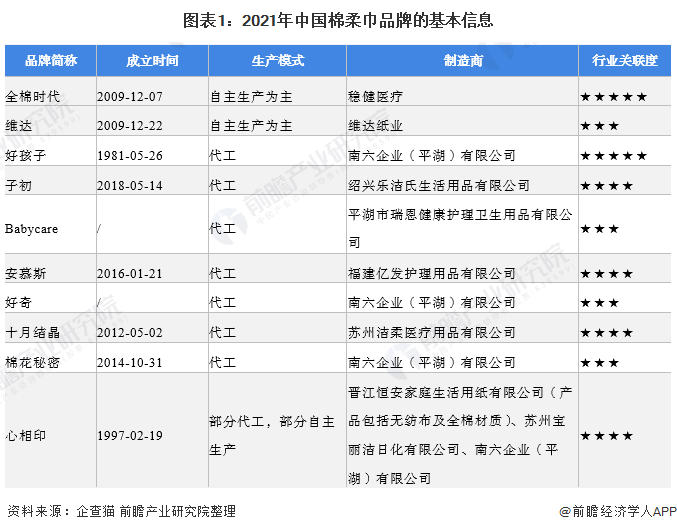The image size is (677, 532).
Task: Click 自主生产为主 in the 全棉时代 row
Action: tap(251, 96)
